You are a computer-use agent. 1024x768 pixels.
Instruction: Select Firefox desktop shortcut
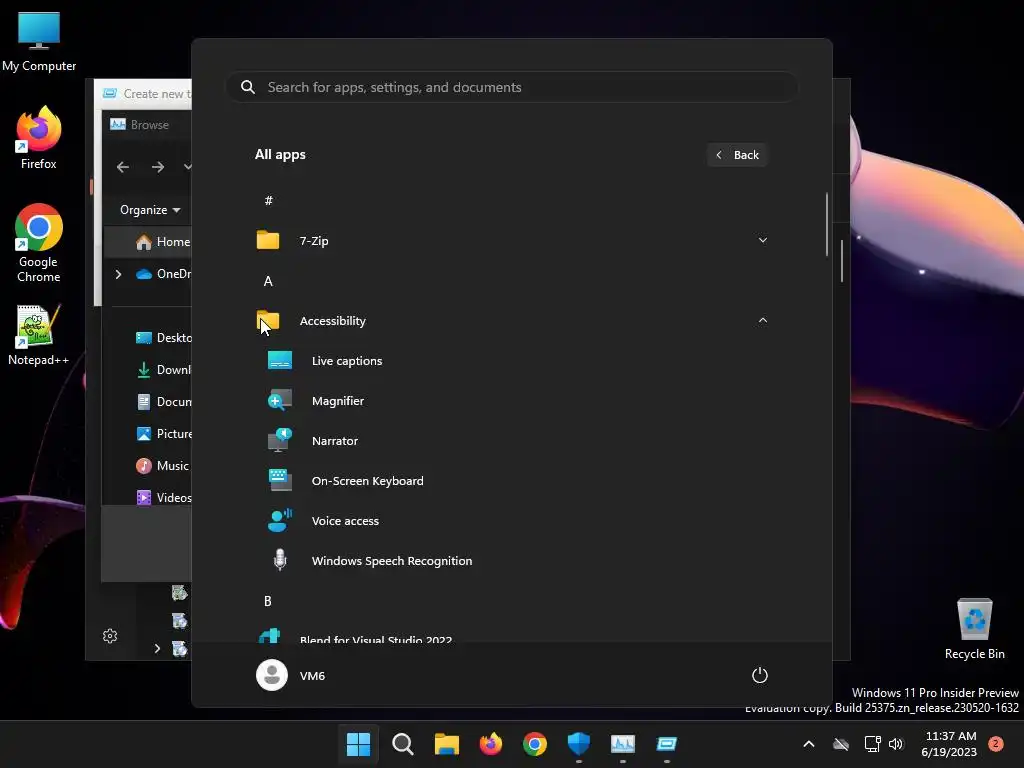point(39,138)
